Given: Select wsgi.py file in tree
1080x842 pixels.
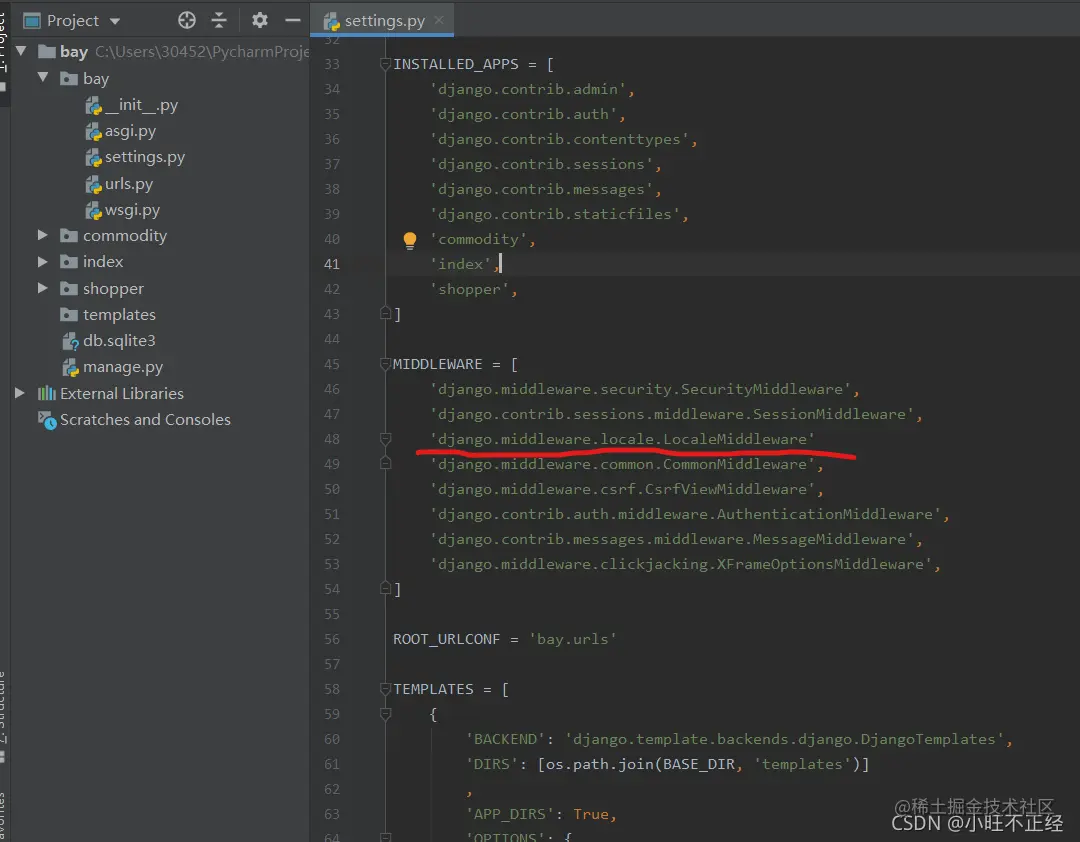Looking at the screenshot, I should (132, 210).
